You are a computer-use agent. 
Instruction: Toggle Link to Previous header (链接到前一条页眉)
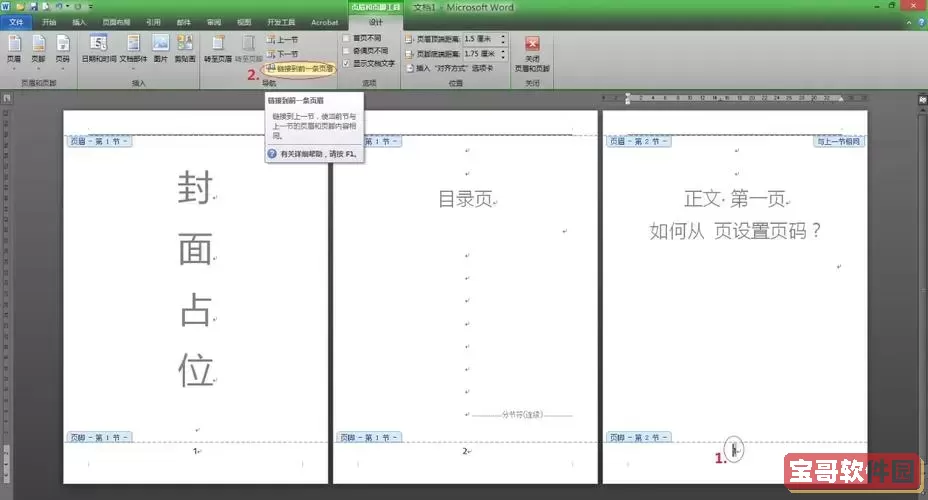300,69
